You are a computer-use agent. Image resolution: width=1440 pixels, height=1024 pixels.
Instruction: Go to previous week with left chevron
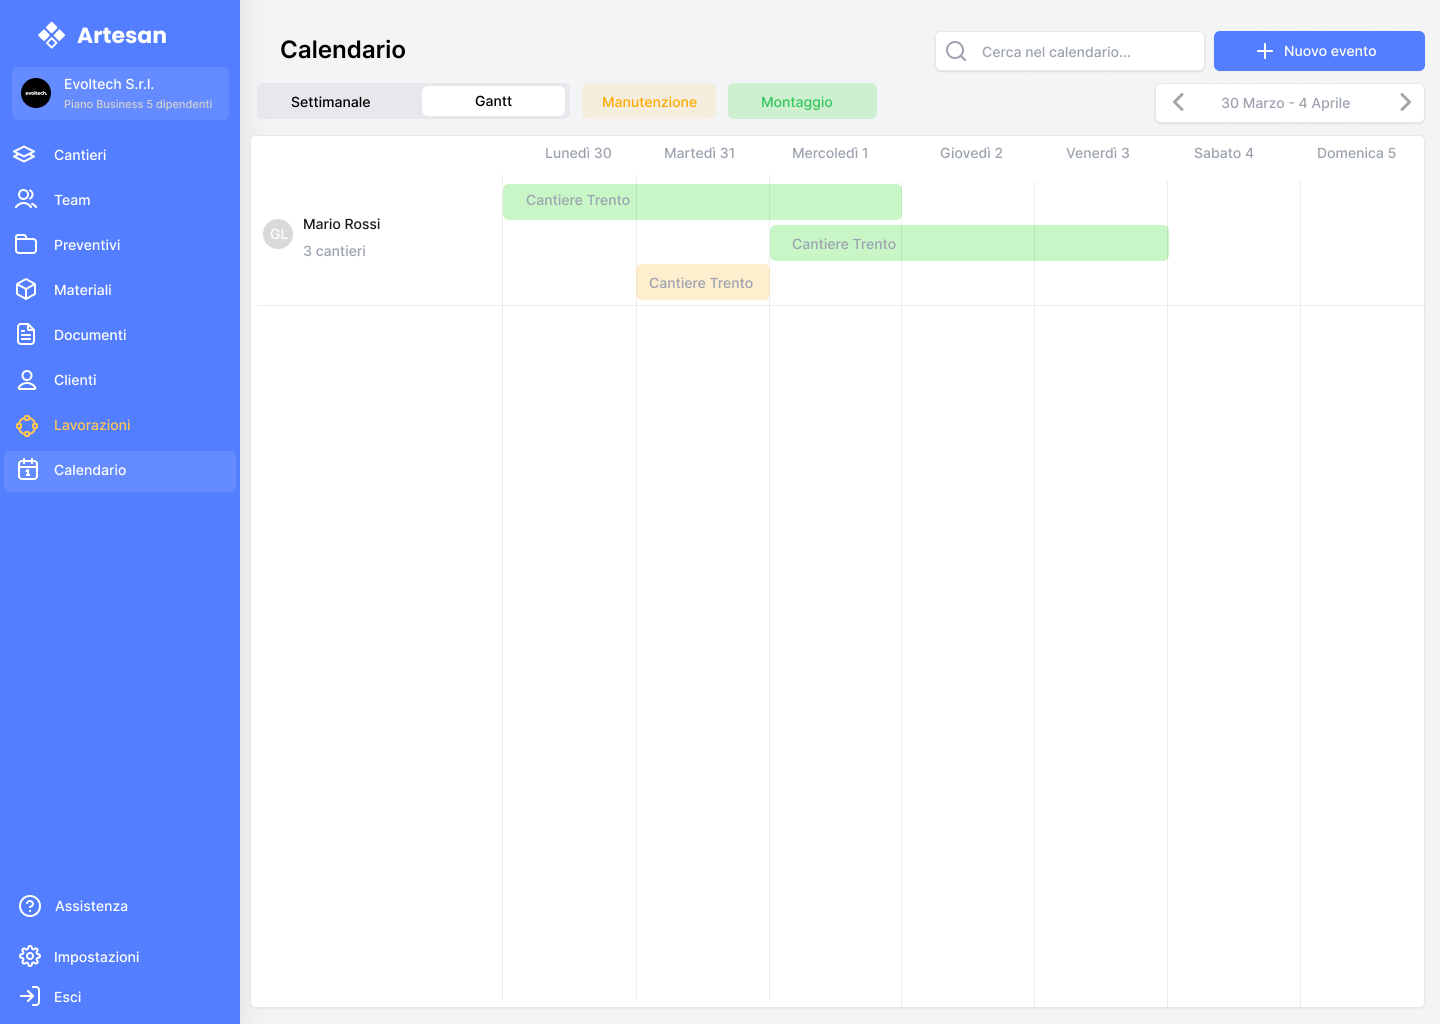[1178, 102]
